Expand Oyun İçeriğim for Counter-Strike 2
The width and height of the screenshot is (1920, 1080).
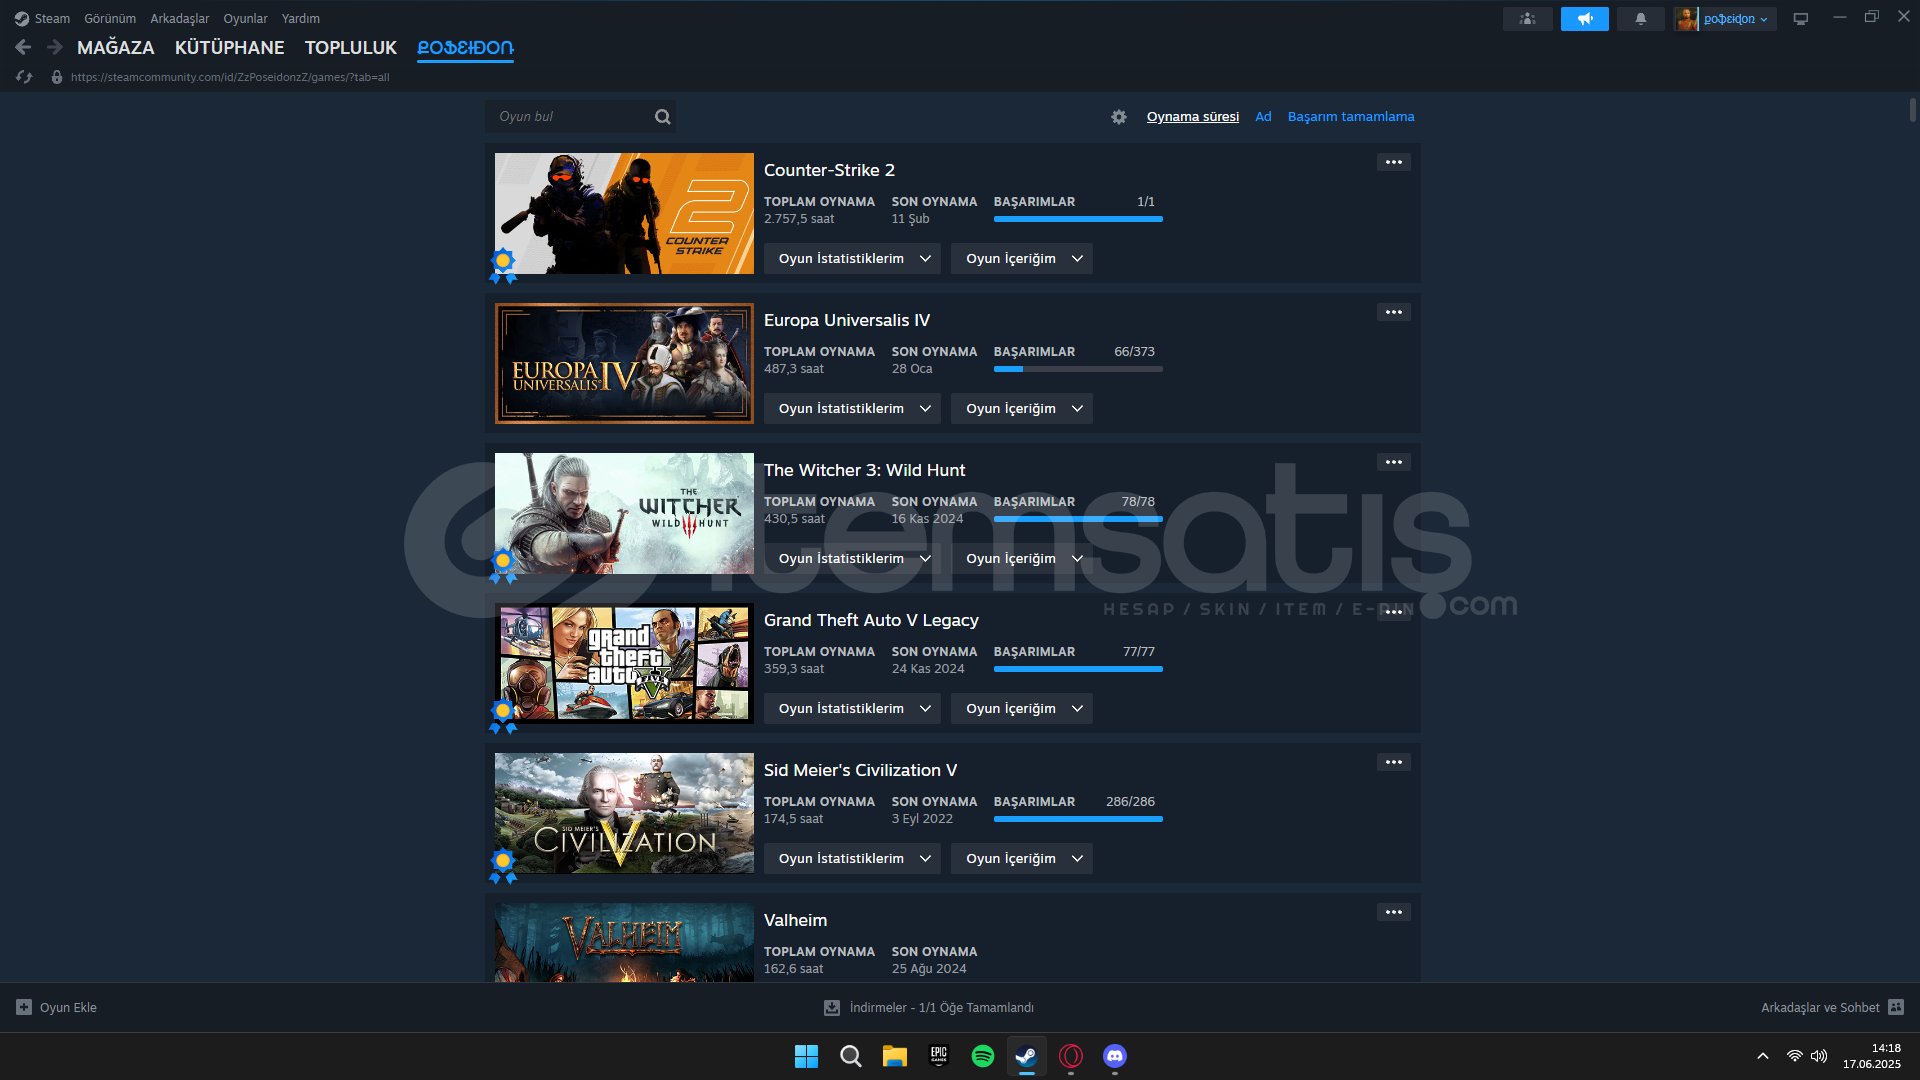click(x=1021, y=259)
